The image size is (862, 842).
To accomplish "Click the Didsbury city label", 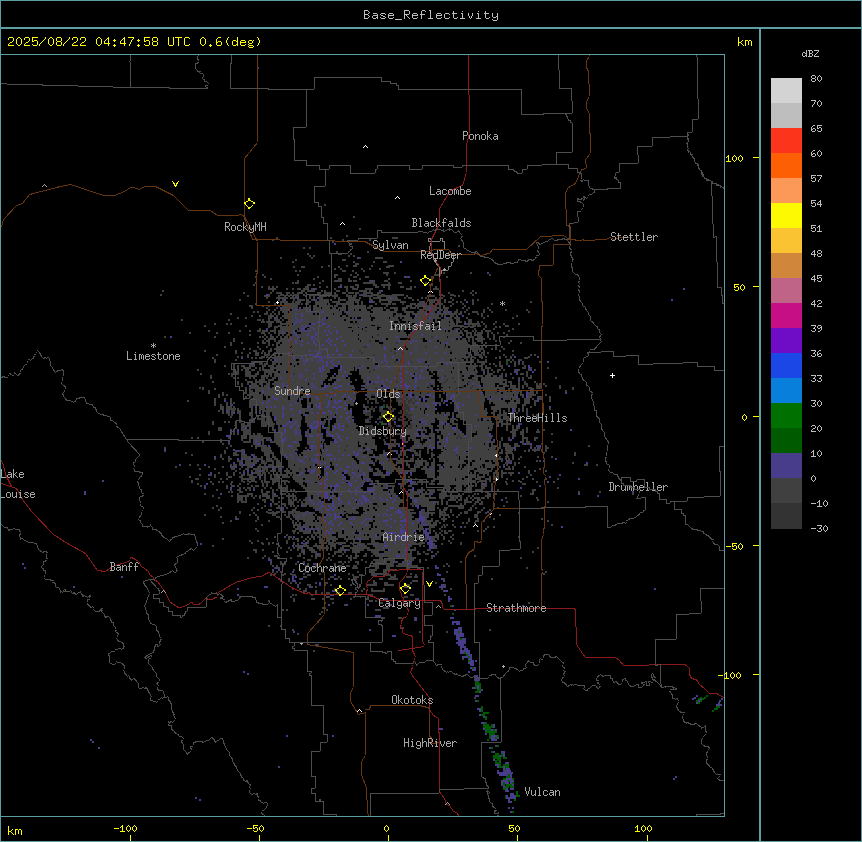I will 383,431.
